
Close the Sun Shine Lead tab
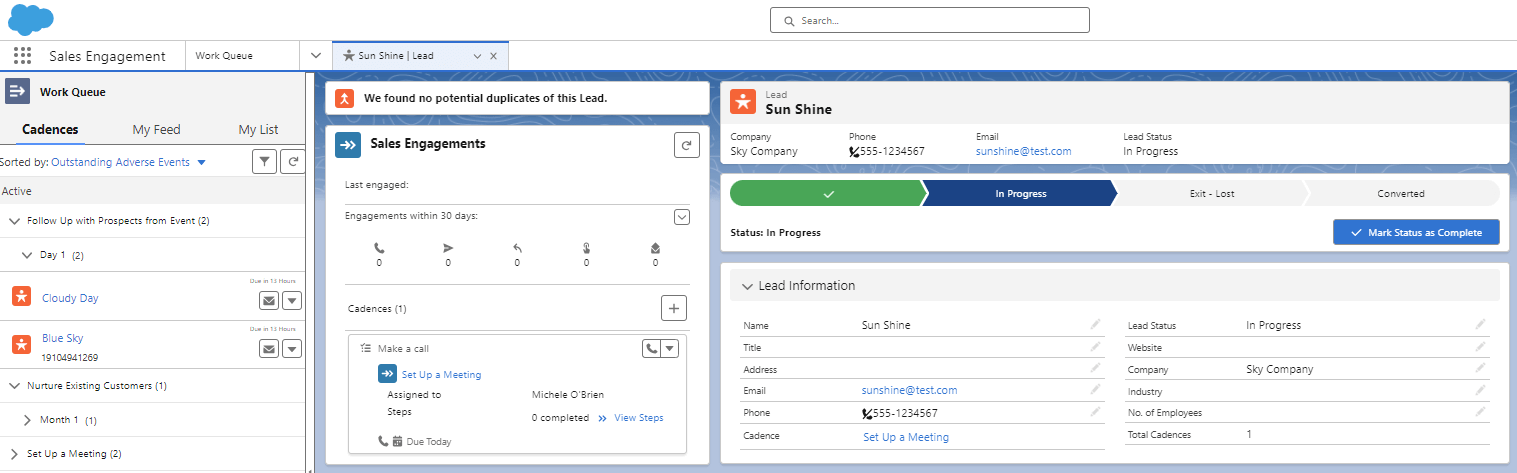[493, 56]
